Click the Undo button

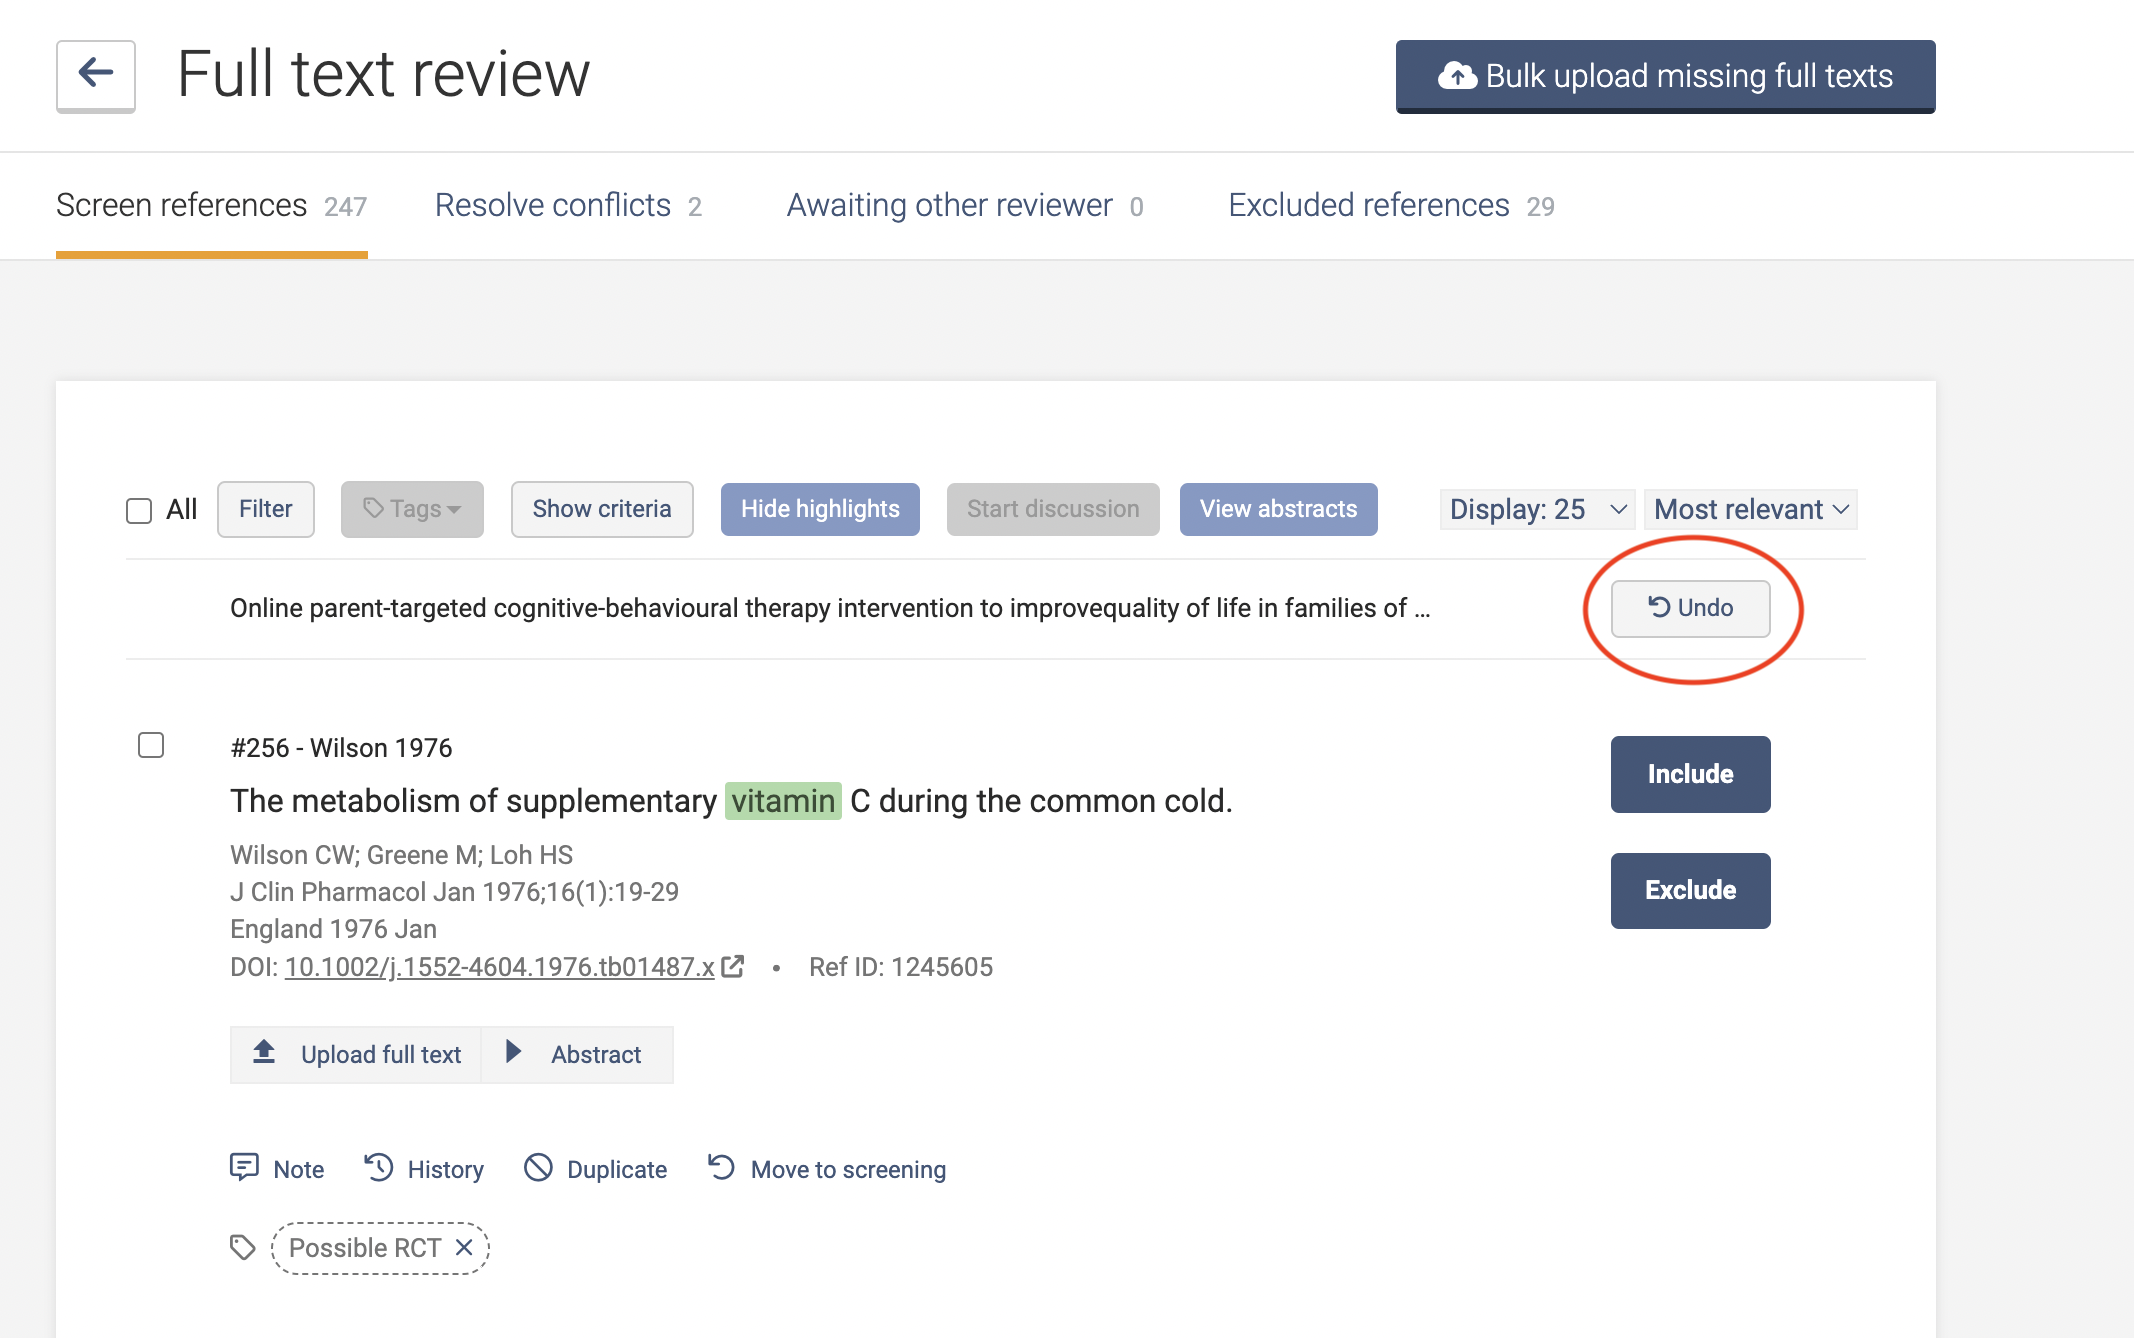1690,608
